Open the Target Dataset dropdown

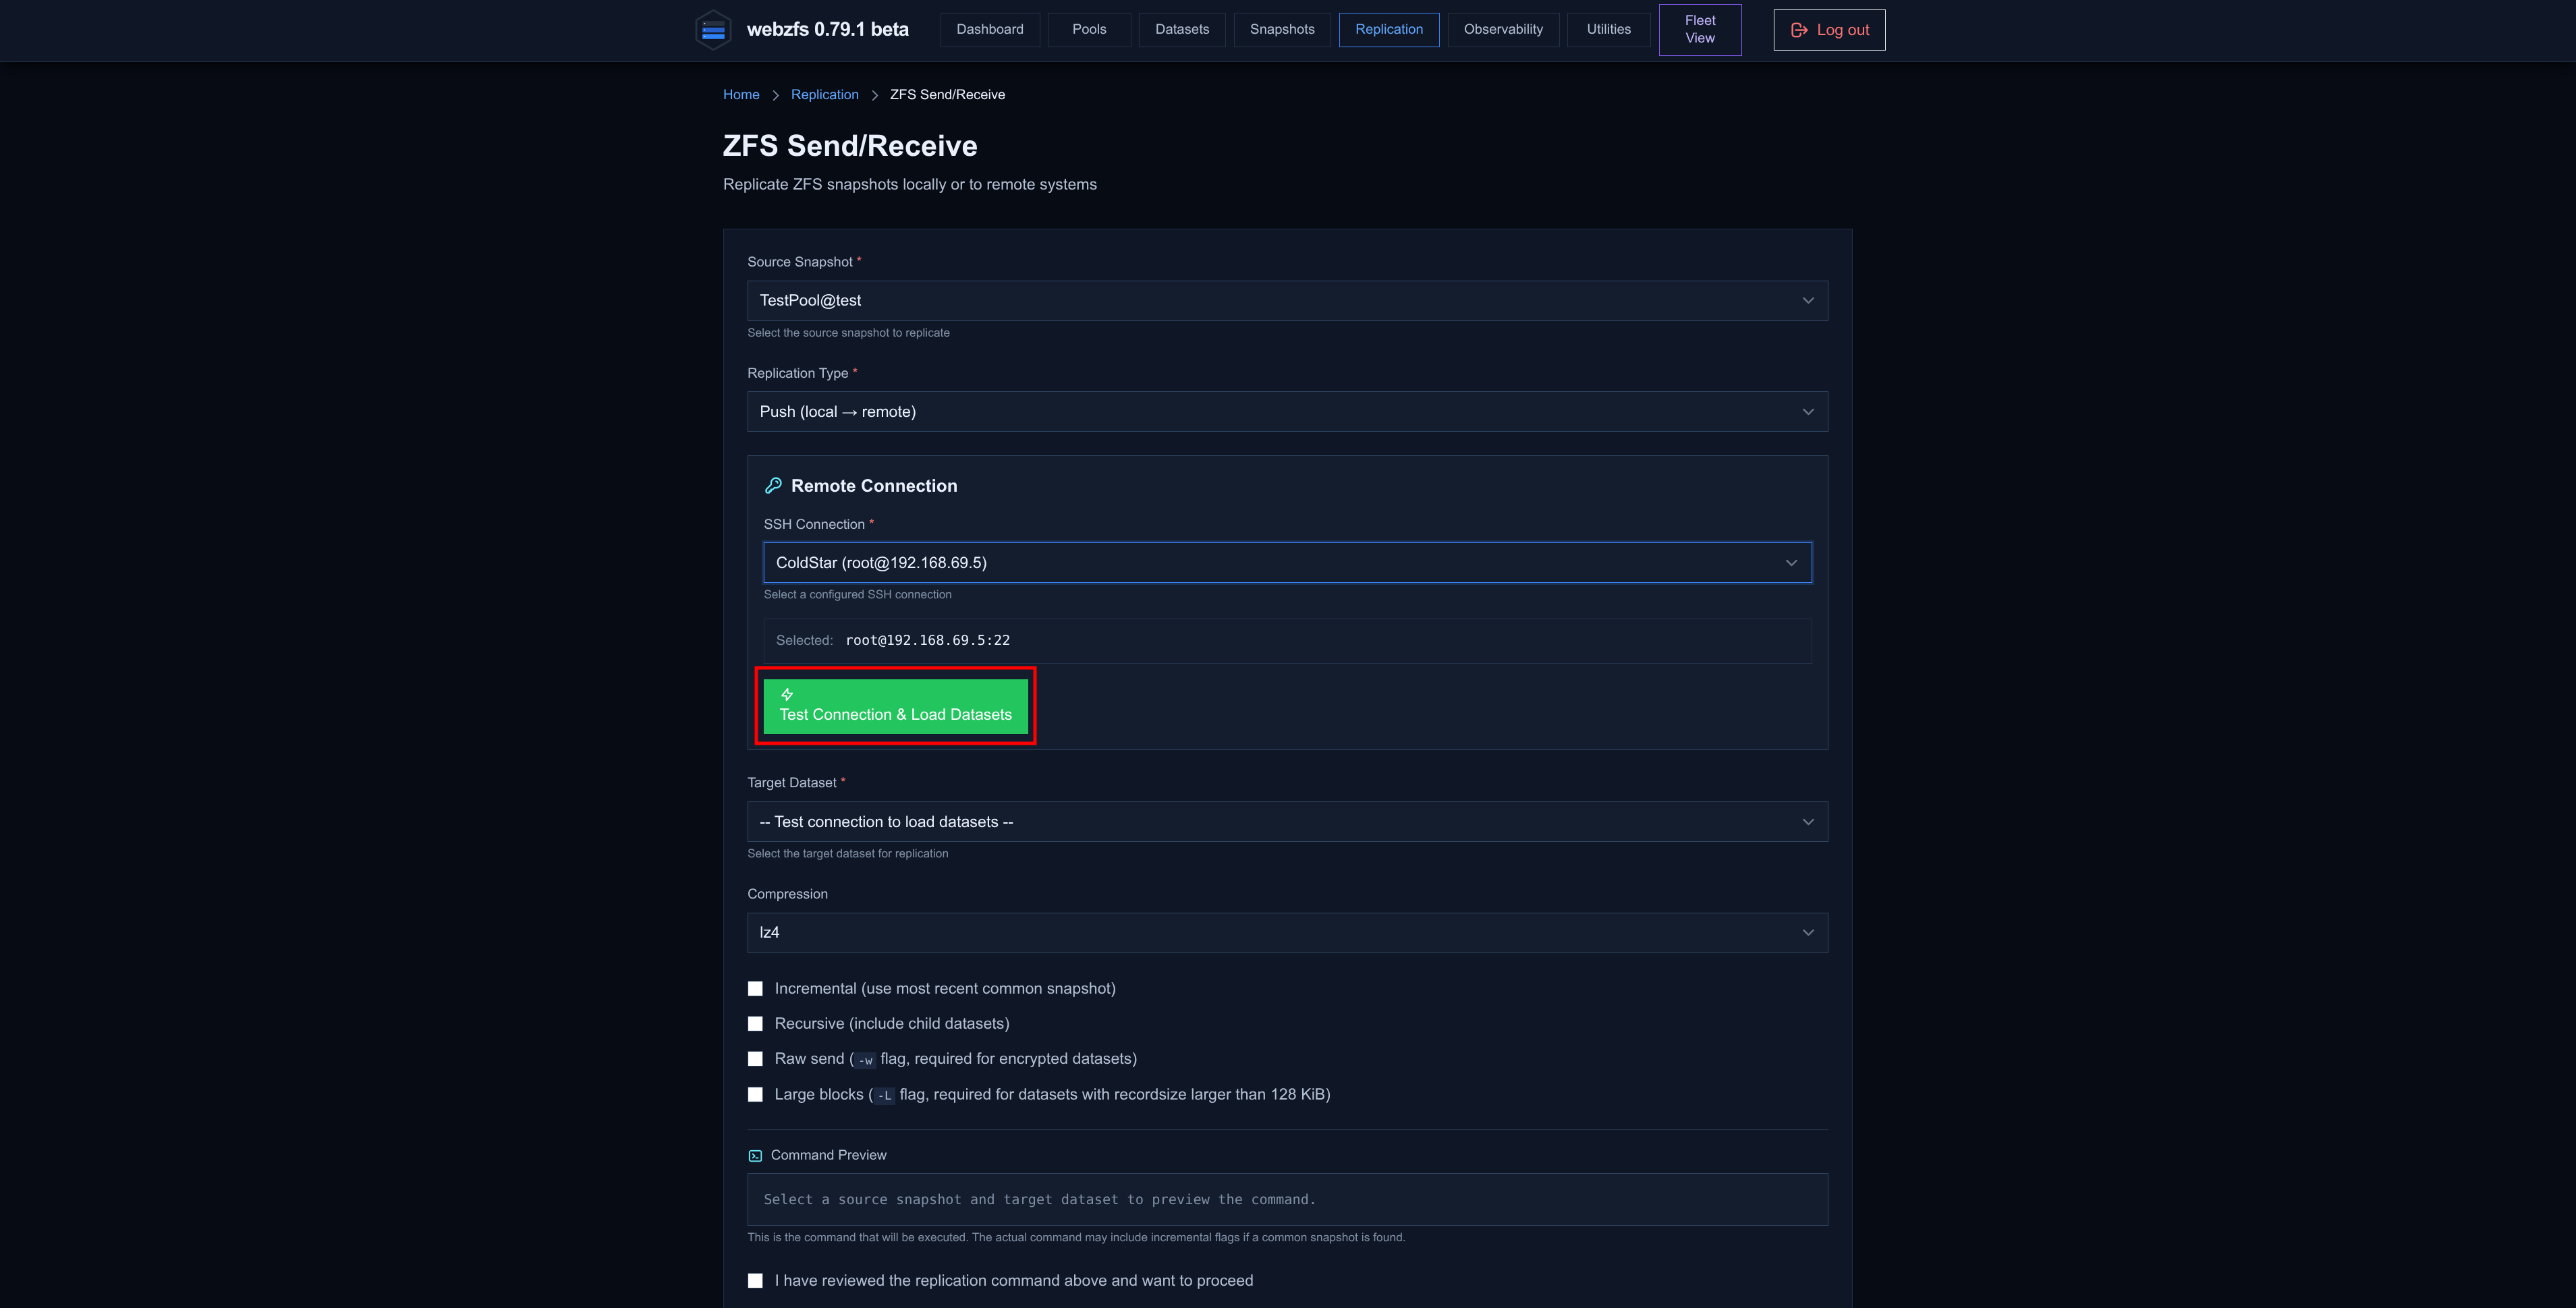[1287, 822]
